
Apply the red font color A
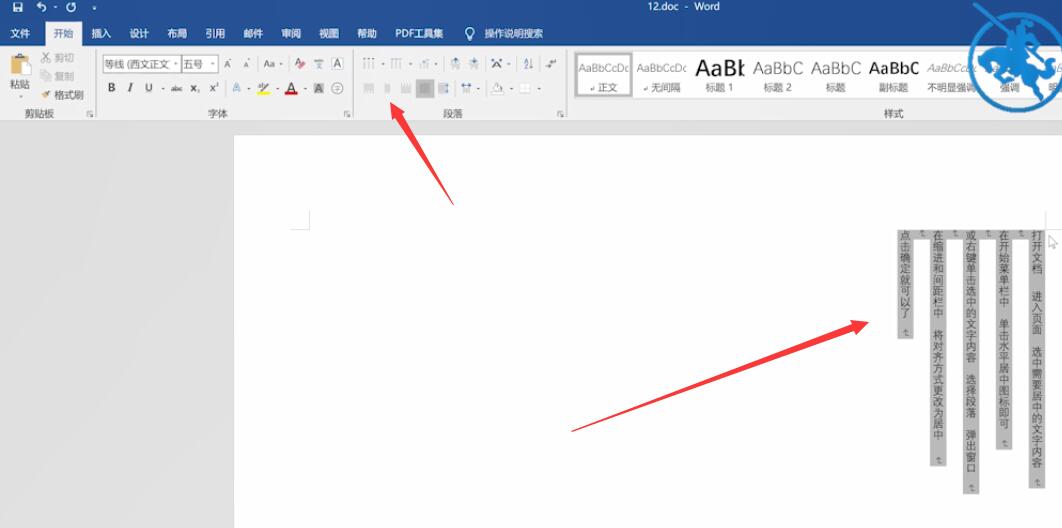tap(291, 88)
